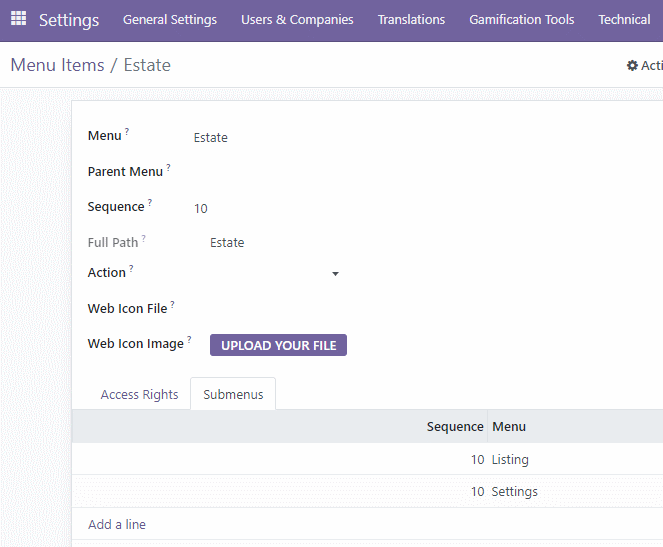Select the Submenus tab
This screenshot has height=547, width=663.
coord(233,394)
